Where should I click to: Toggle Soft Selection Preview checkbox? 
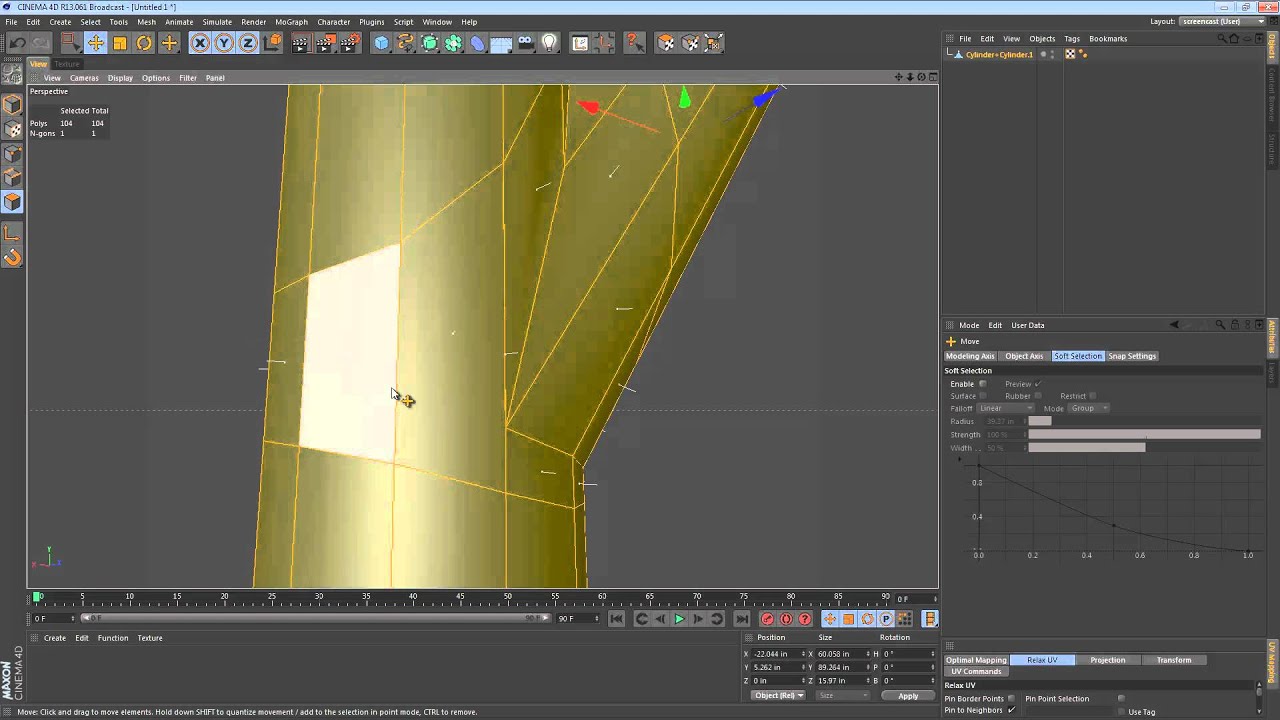coord(1037,384)
